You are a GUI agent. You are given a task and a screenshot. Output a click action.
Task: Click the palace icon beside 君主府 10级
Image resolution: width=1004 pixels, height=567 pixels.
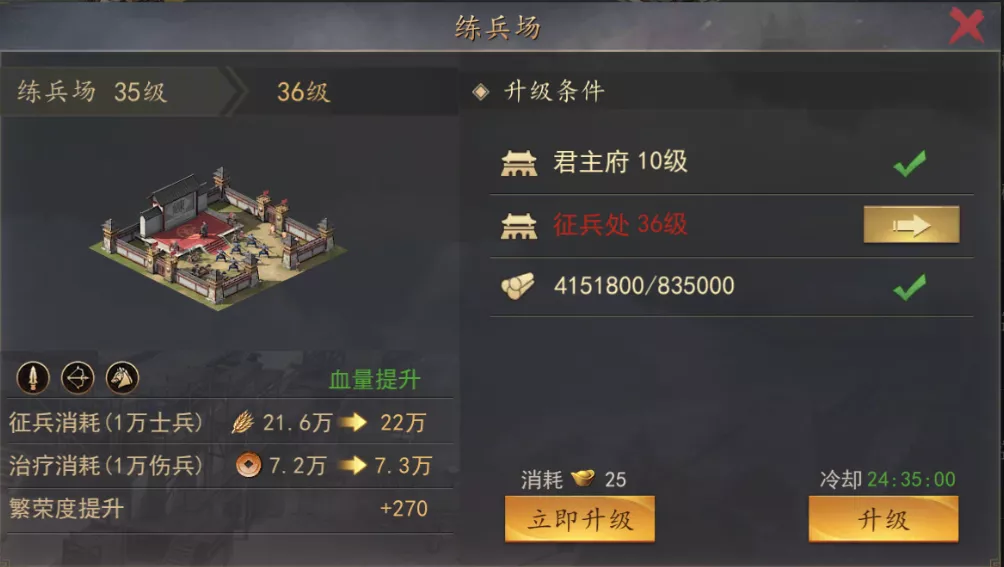[519, 163]
